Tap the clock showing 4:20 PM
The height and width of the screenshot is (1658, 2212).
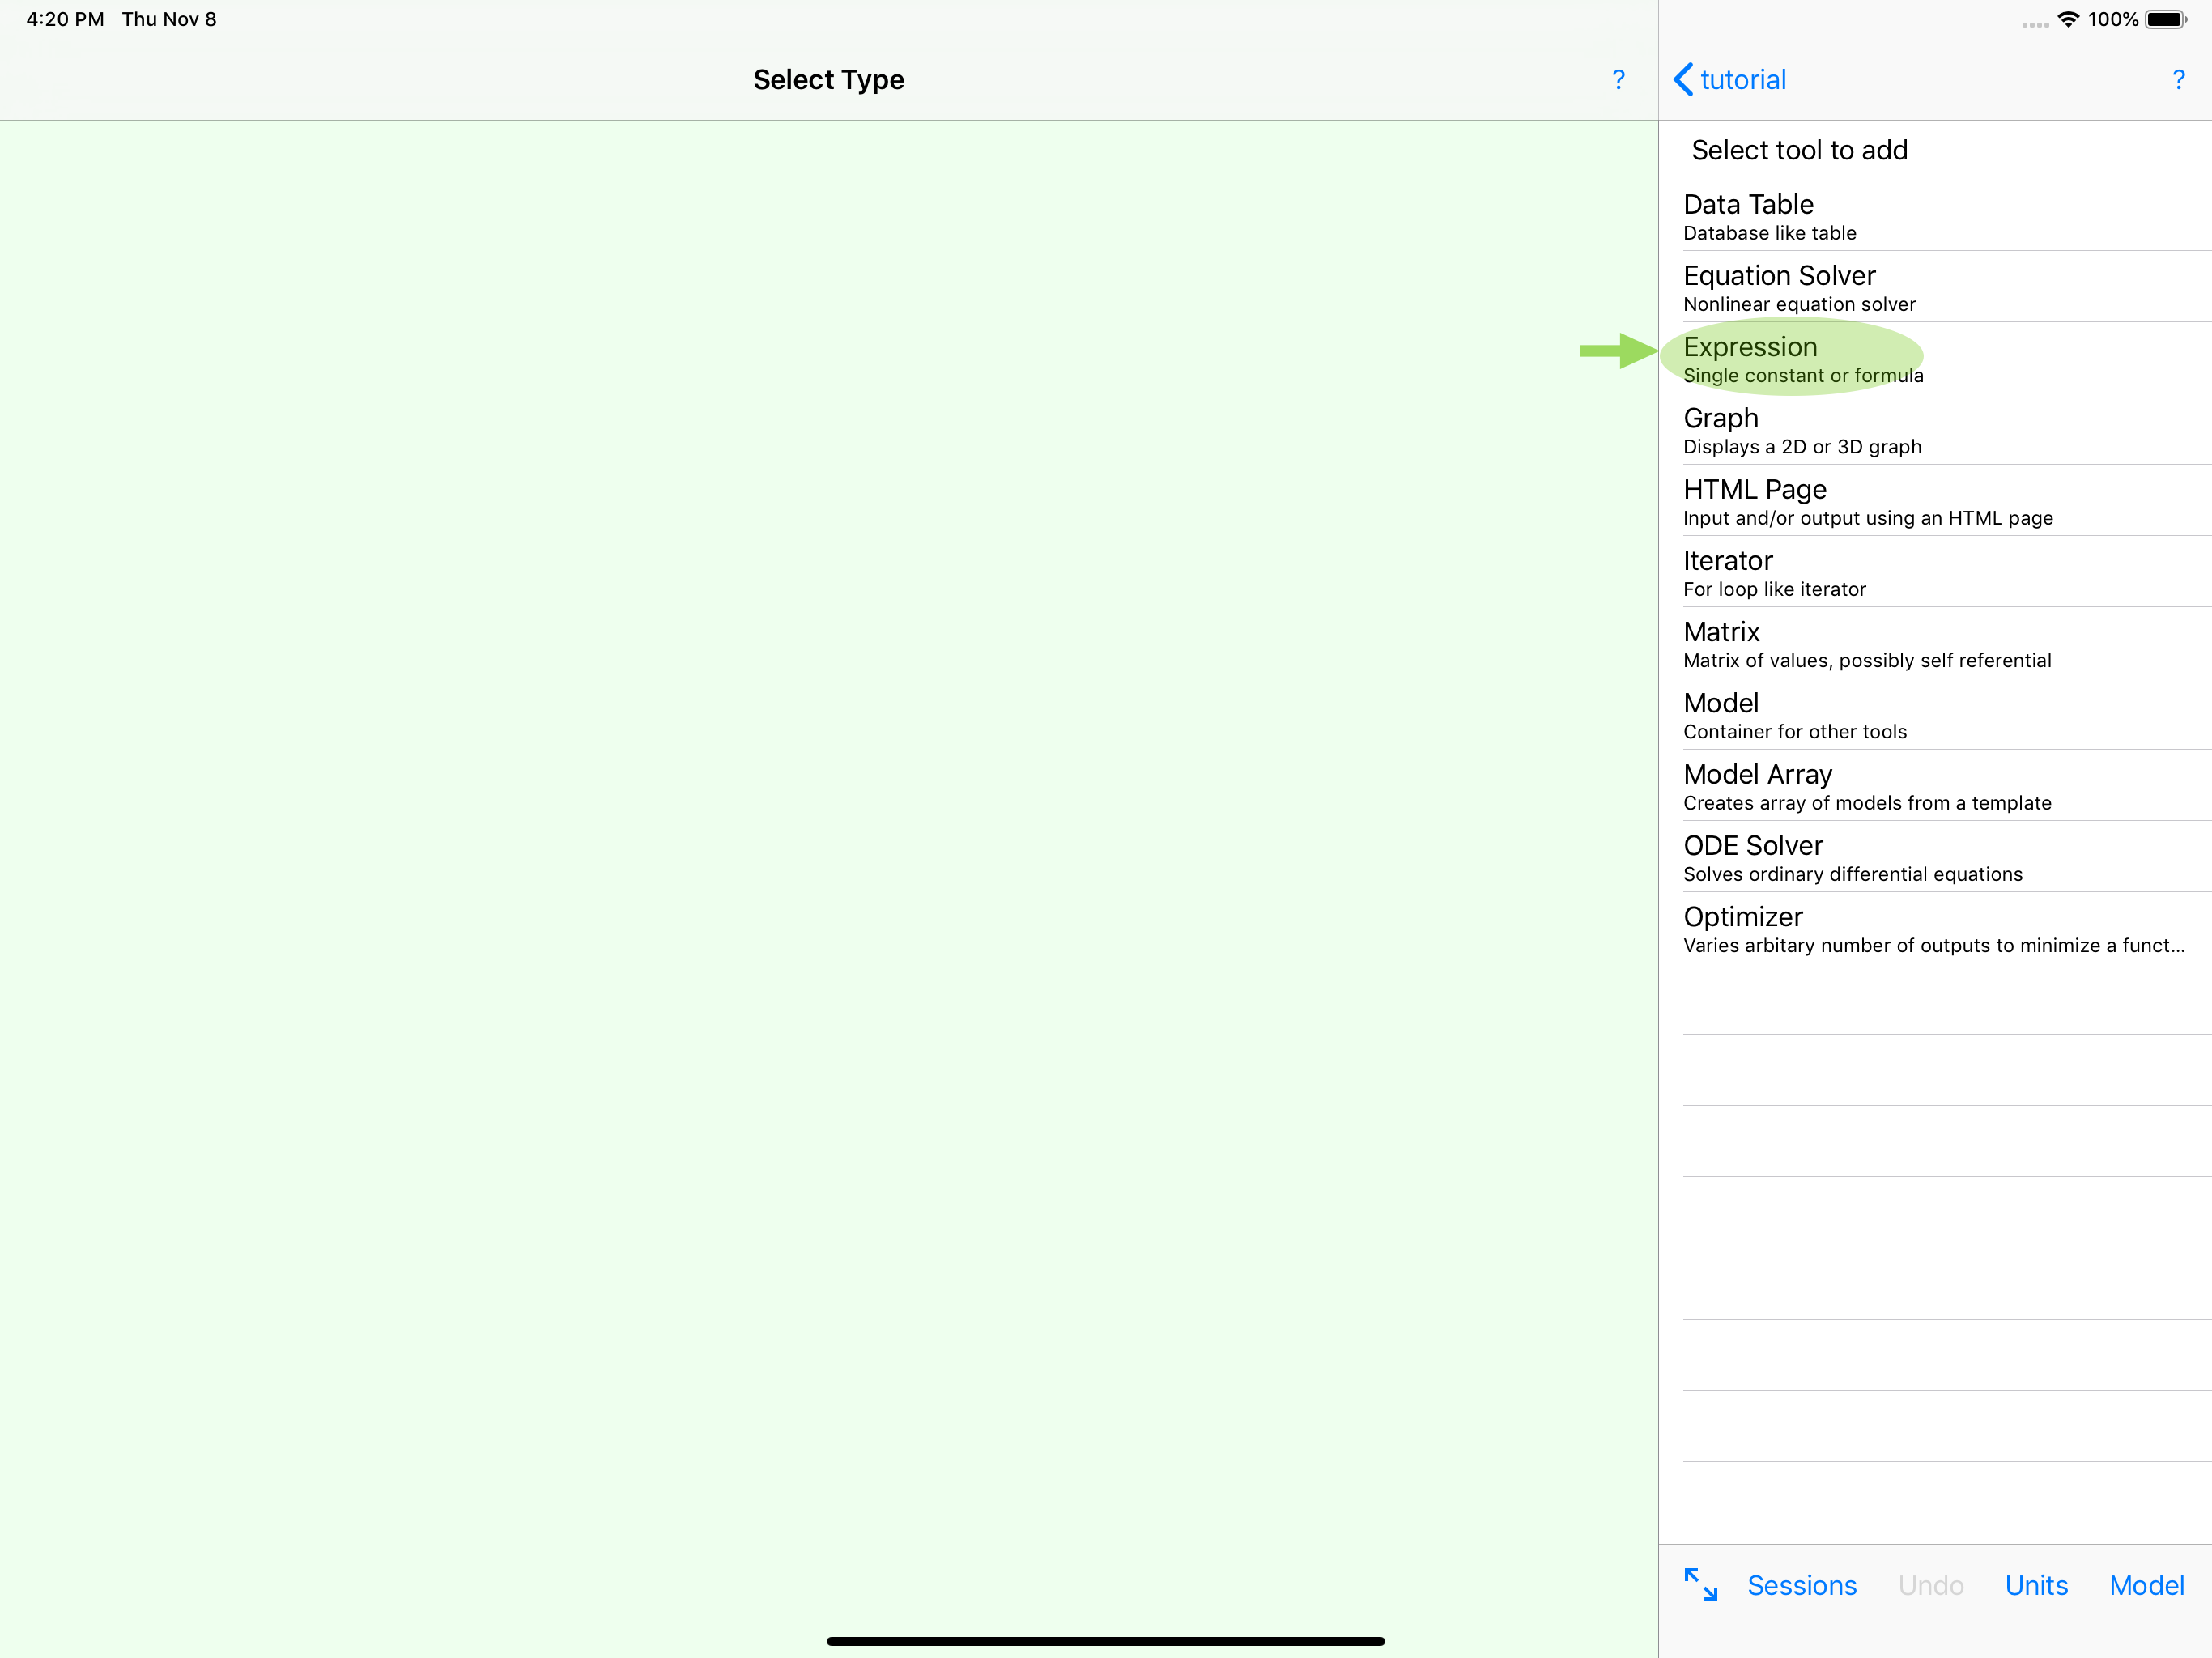(x=65, y=19)
